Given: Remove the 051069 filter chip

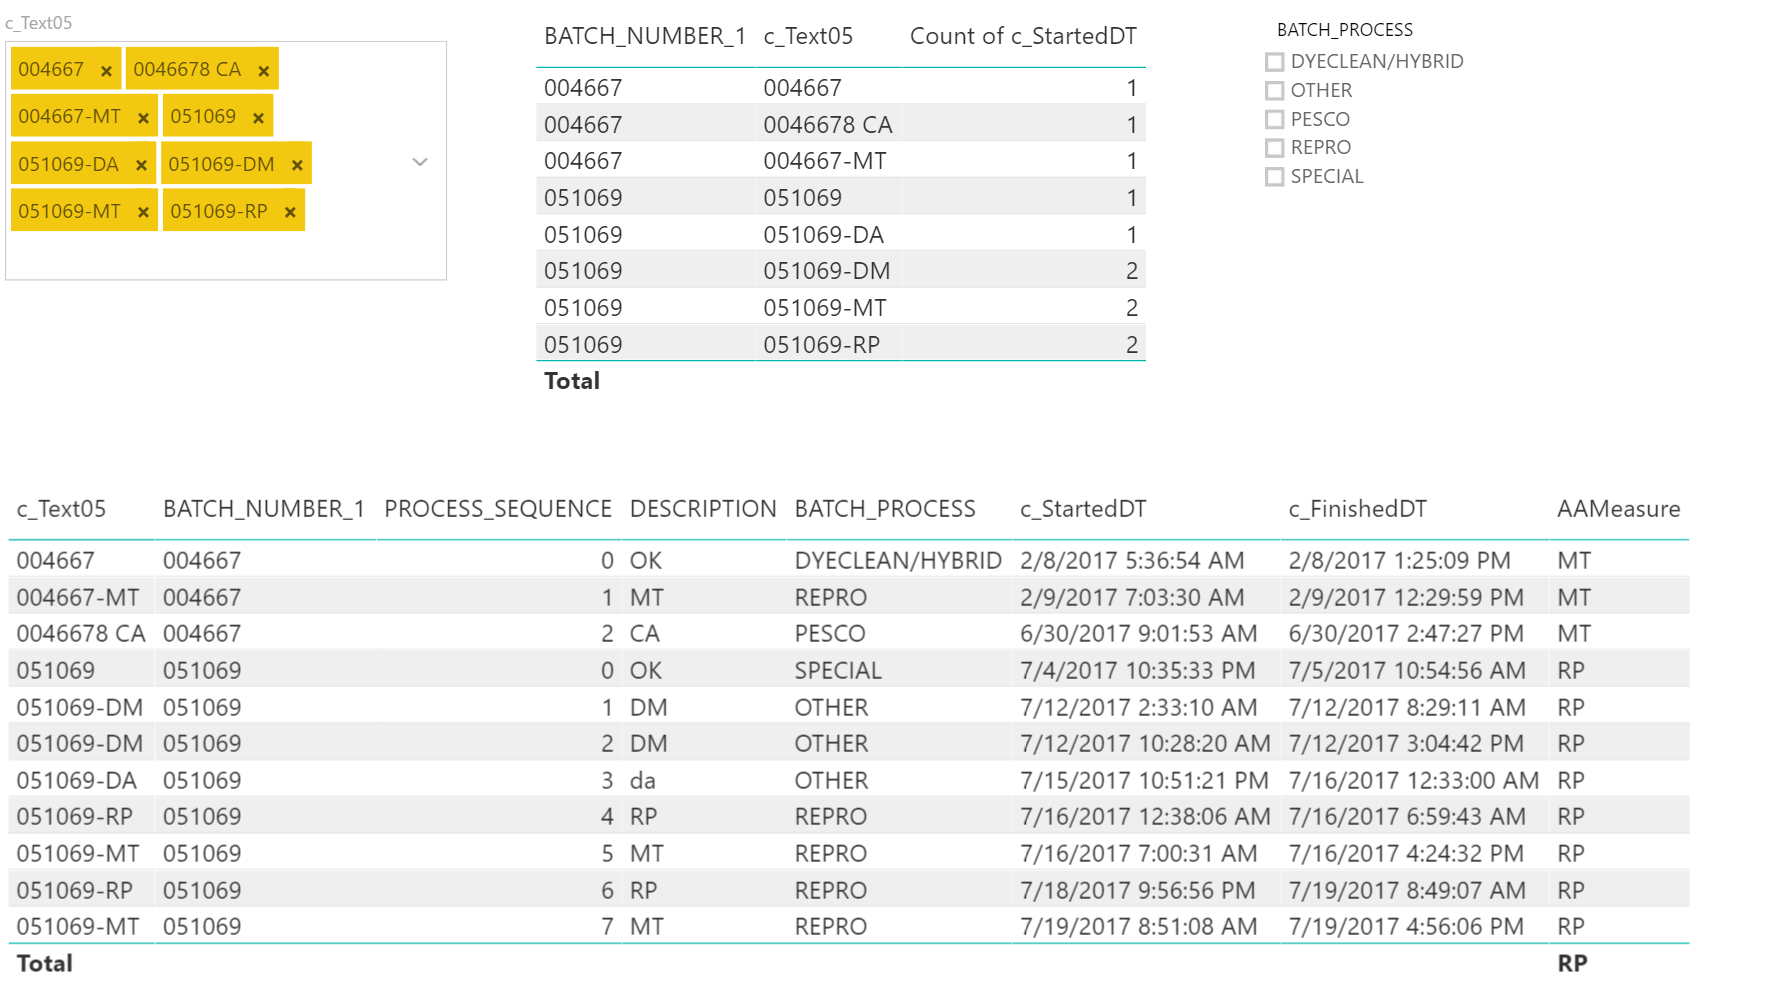Looking at the screenshot, I should [x=258, y=118].
